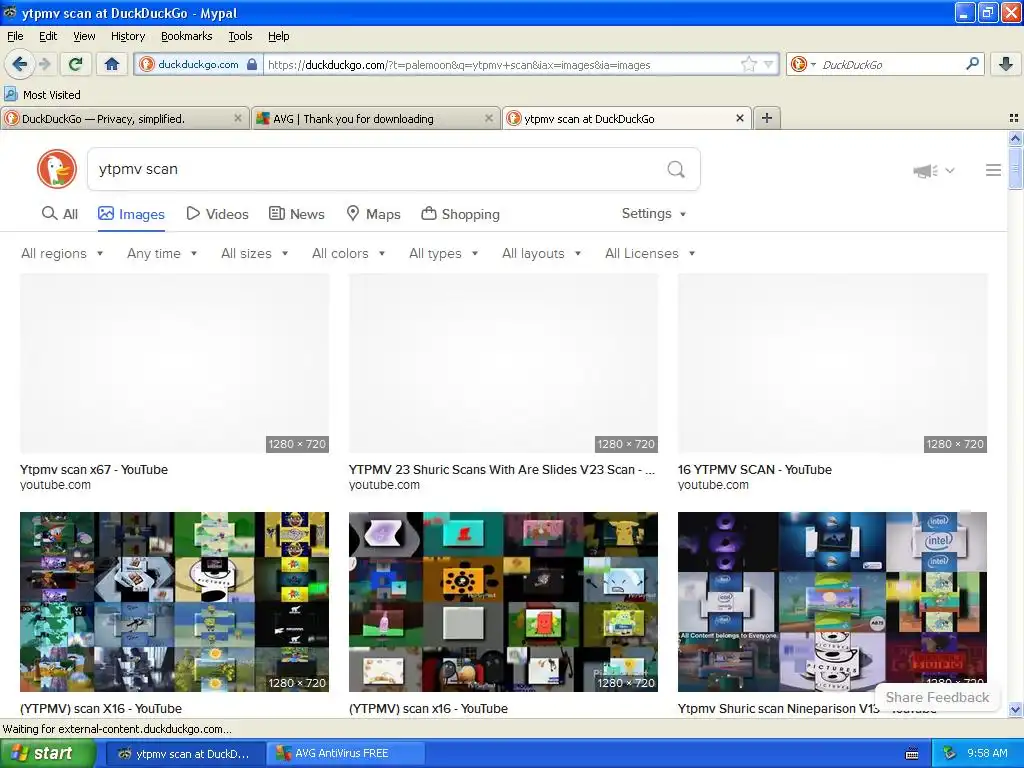1024x768 pixels.
Task: Click the Forward navigation arrow
Action: coord(44,64)
